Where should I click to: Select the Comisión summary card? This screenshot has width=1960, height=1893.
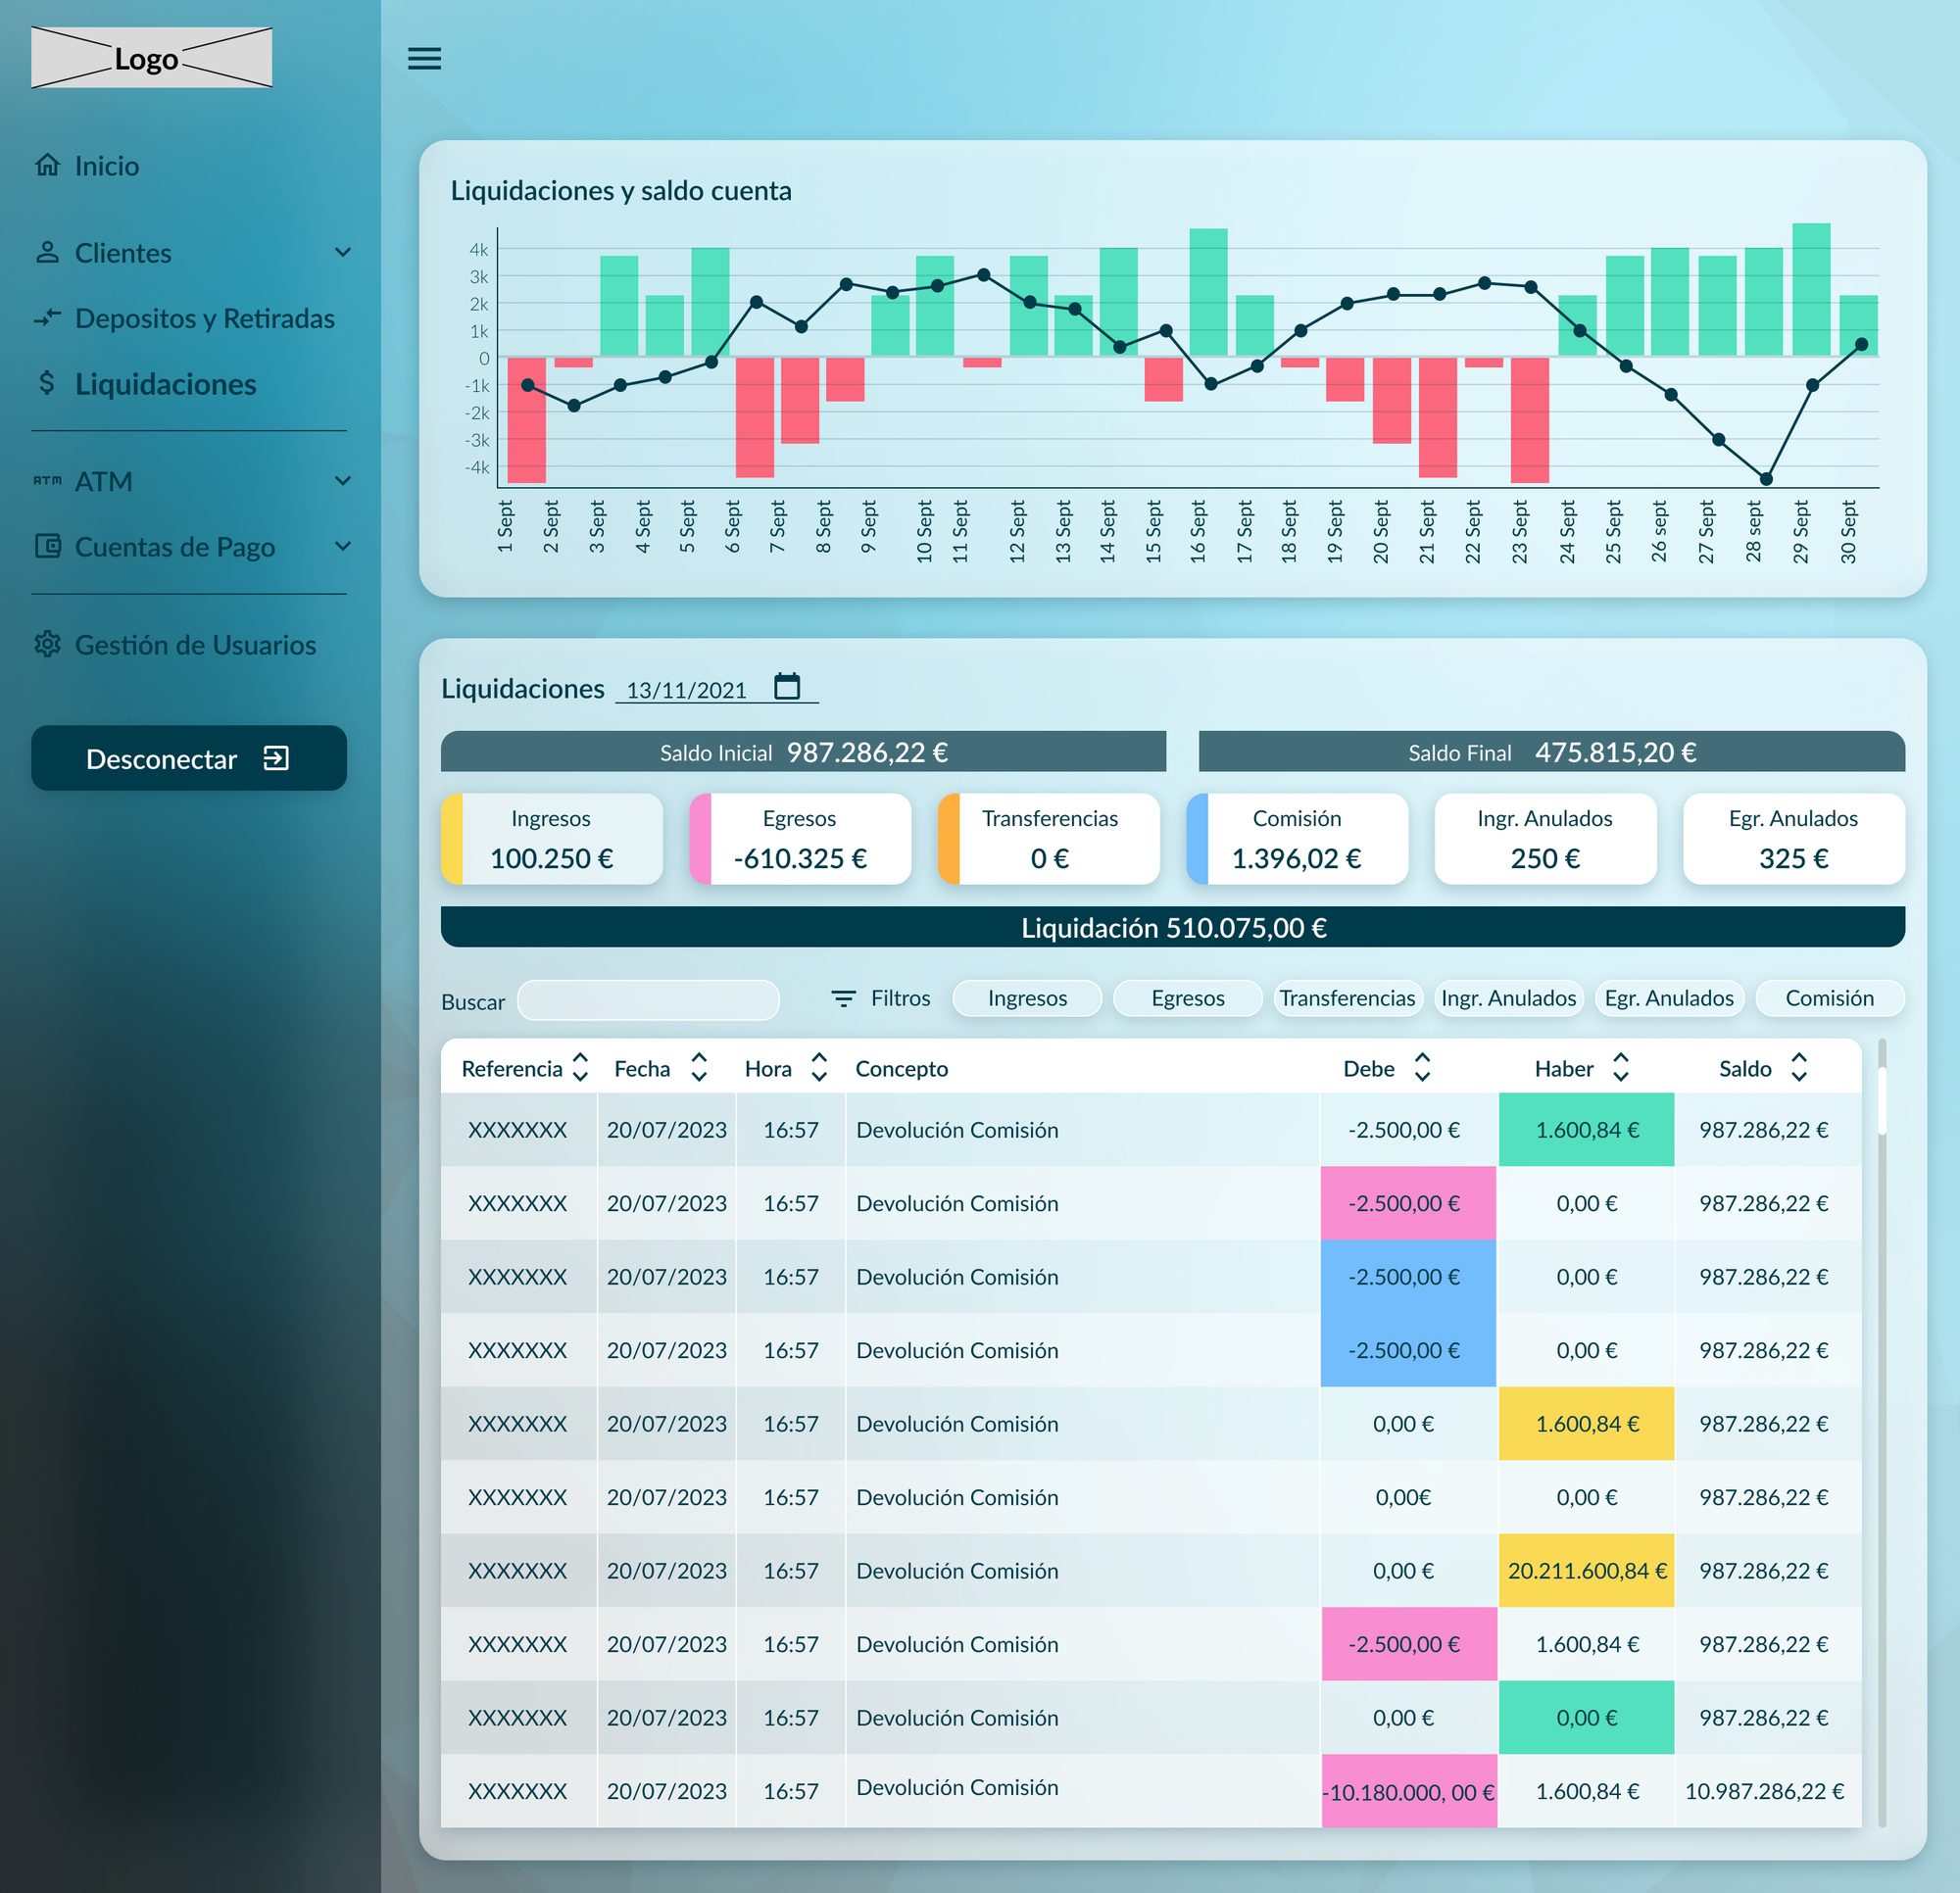point(1297,839)
